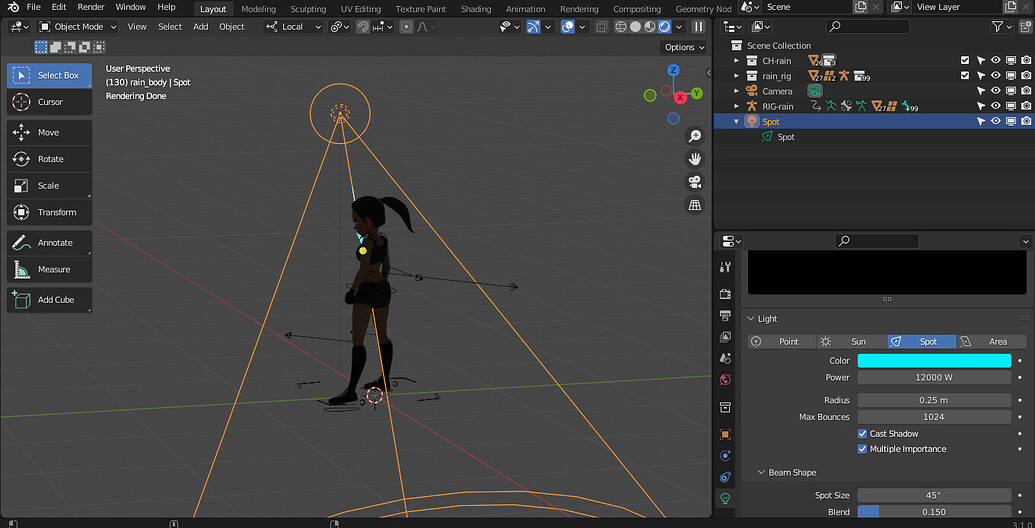The image size is (1035, 528).
Task: Choose the Annotate tool
Action: tap(50, 243)
